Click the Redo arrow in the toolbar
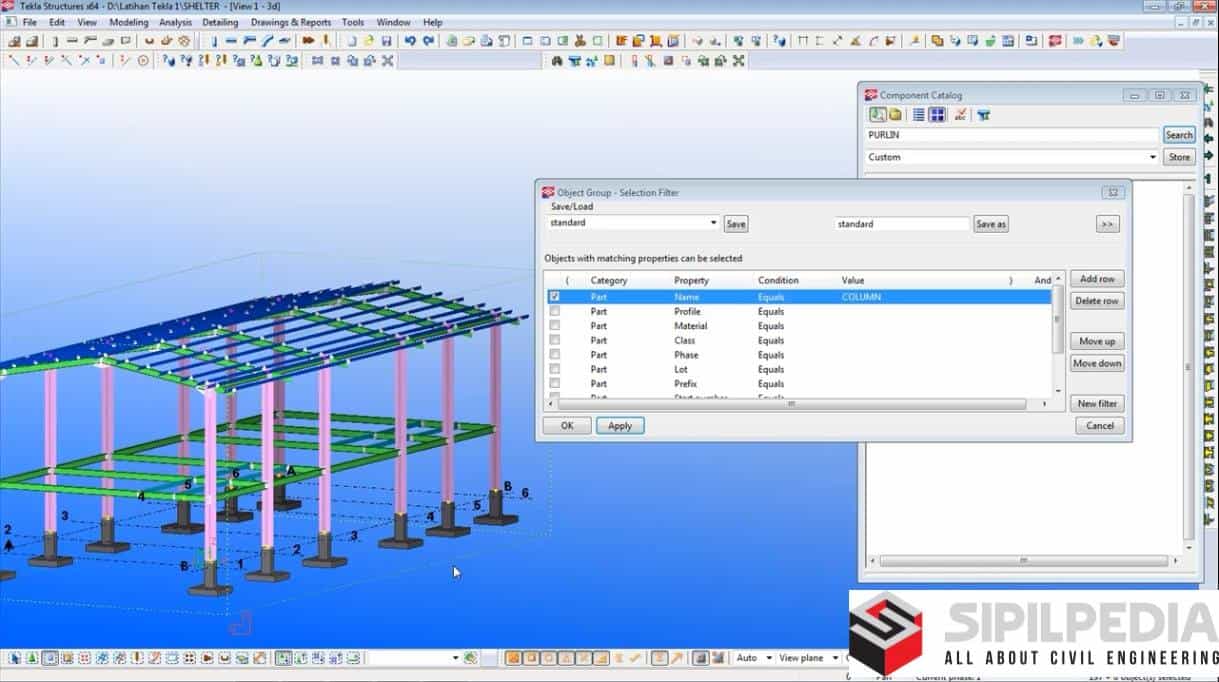Viewport: 1219px width, 682px height. tap(429, 41)
